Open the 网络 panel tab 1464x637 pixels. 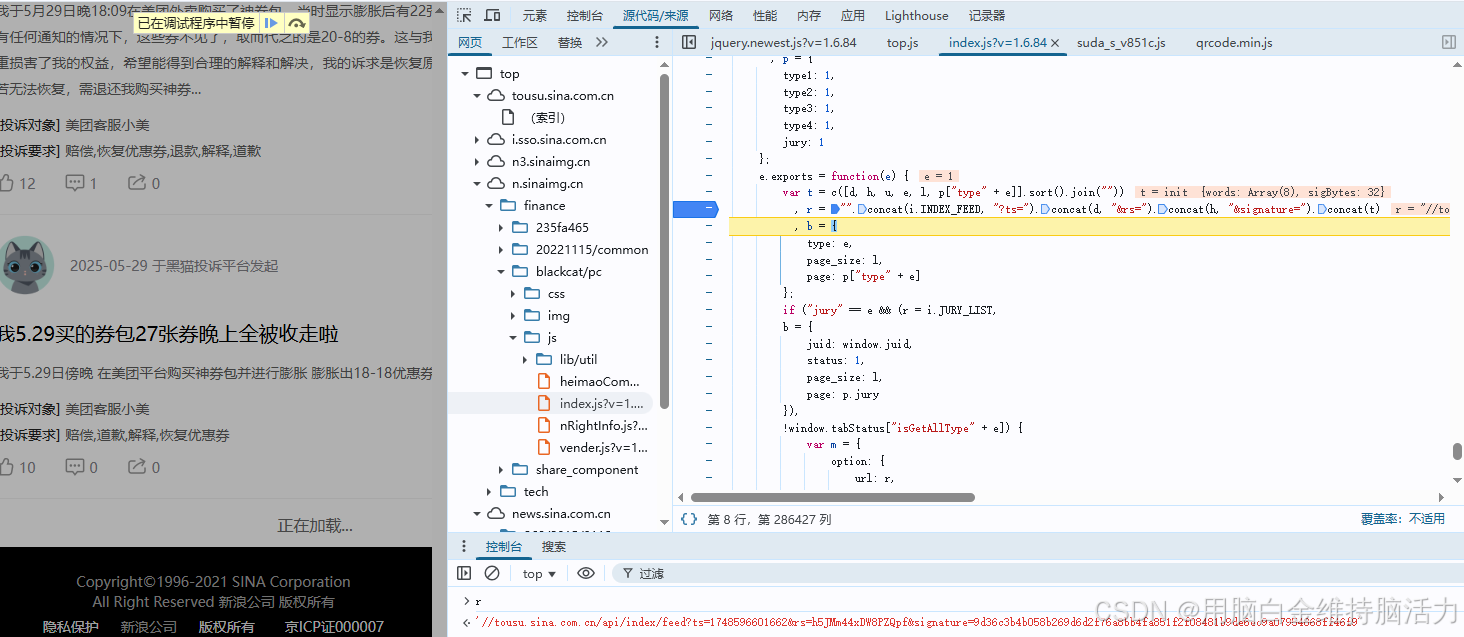pos(721,15)
